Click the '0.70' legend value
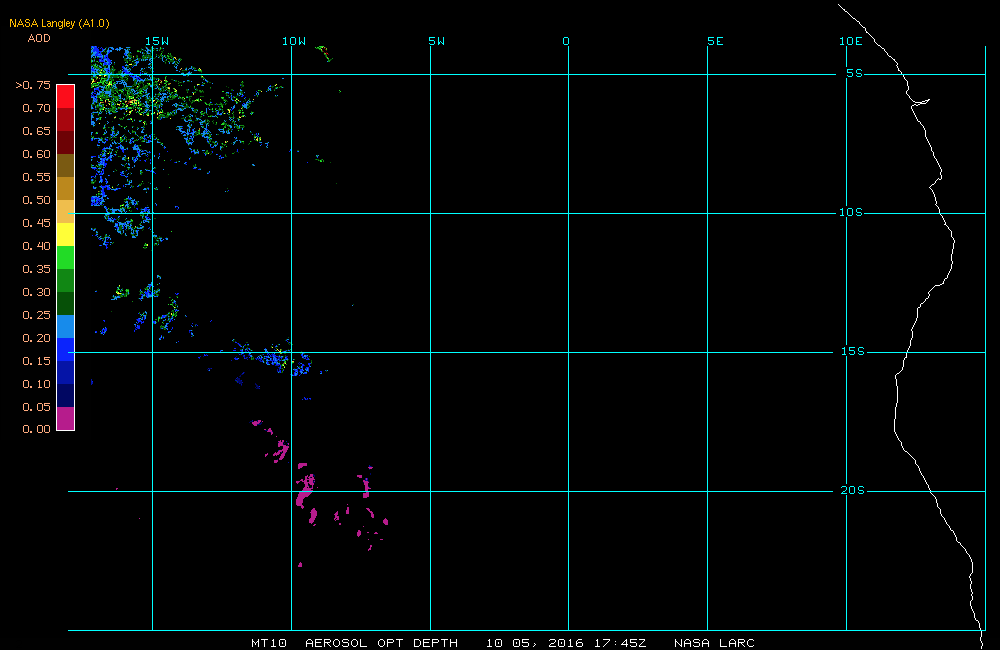The height and width of the screenshot is (650, 1000). click(x=36, y=108)
